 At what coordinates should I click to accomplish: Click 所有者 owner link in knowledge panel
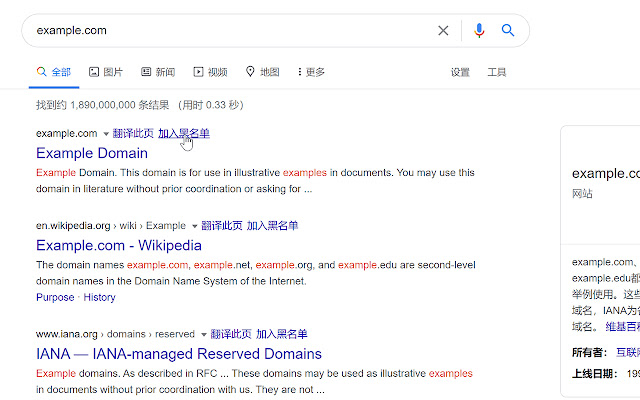click(x=628, y=352)
